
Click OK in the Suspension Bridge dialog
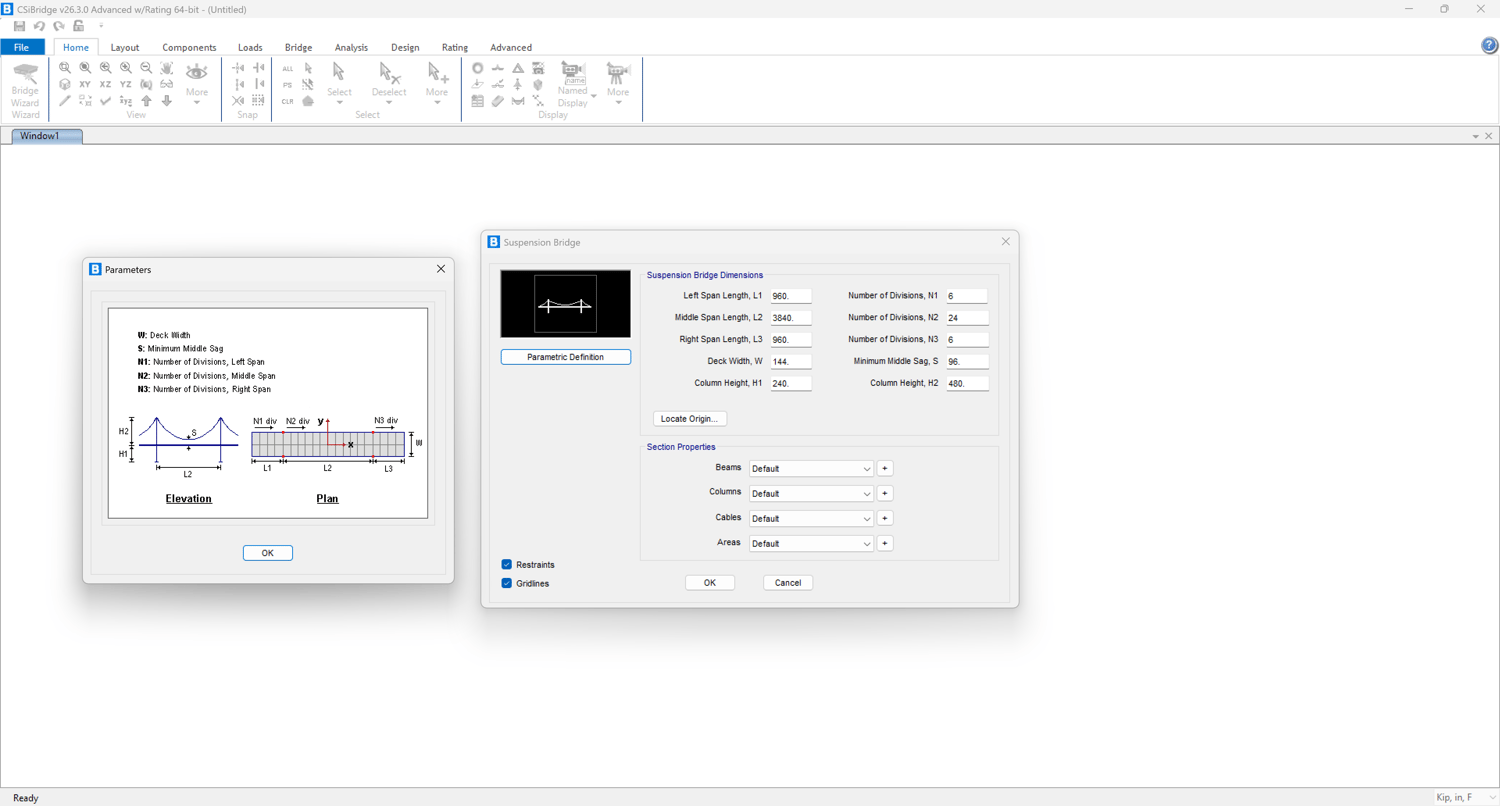click(710, 583)
